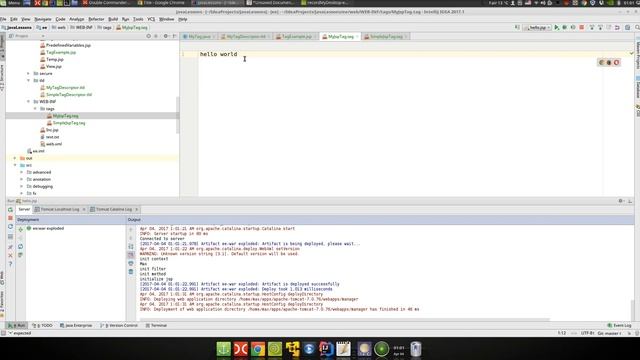
Task: Open in Opera via the floating browser icons
Action: click(x=616, y=62)
